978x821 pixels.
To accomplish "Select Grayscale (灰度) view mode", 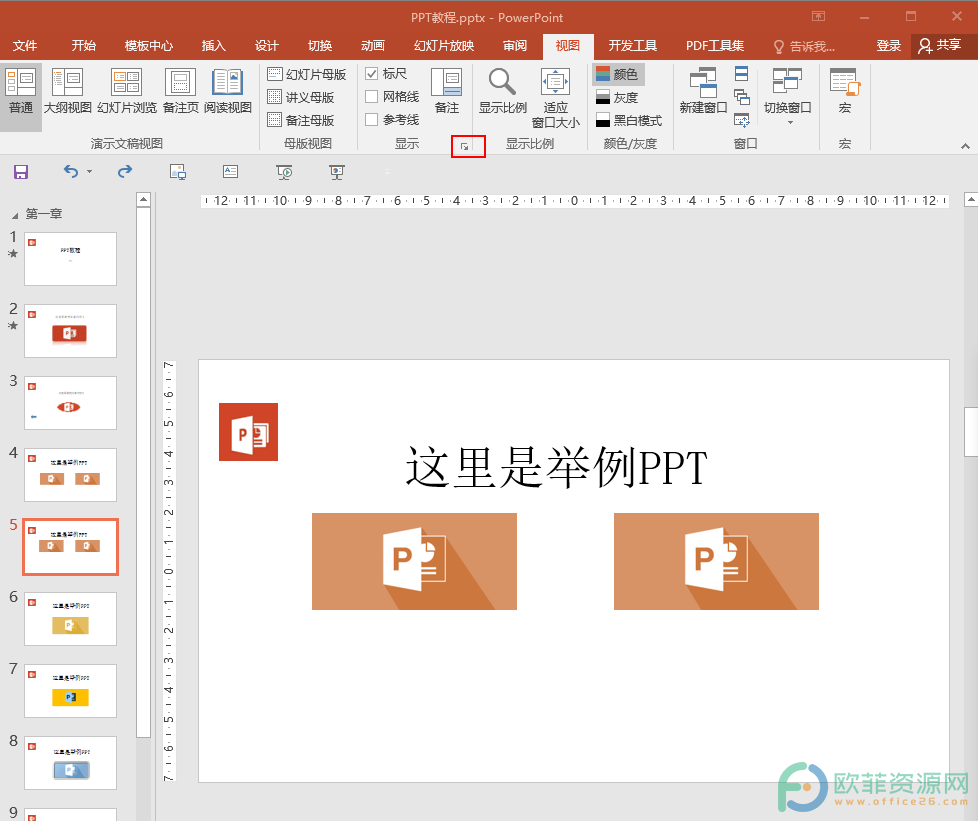I will (x=617, y=97).
